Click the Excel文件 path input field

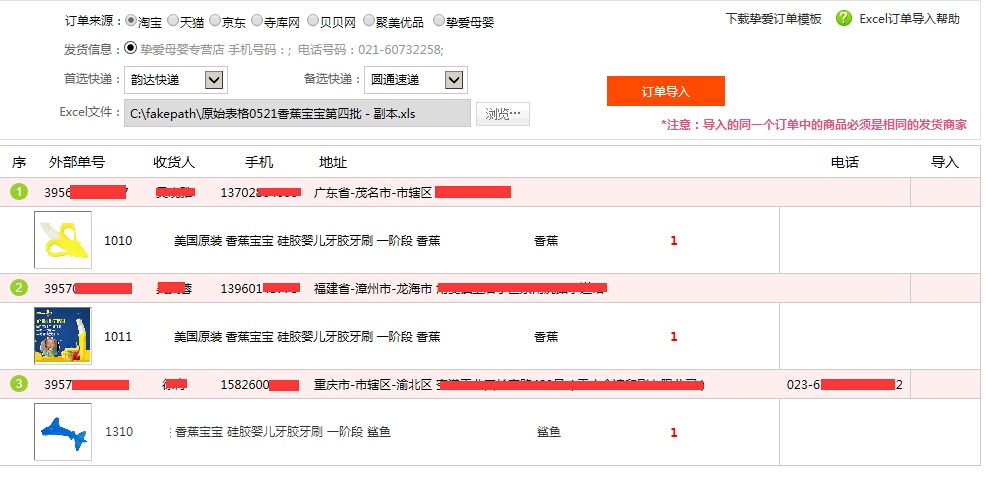point(297,113)
